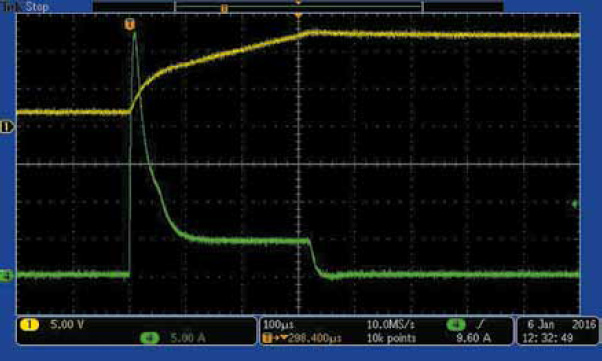Screen dimensions: 602x361
Task: Select the orange center position marker at the graticule top
Action: coord(298,16)
